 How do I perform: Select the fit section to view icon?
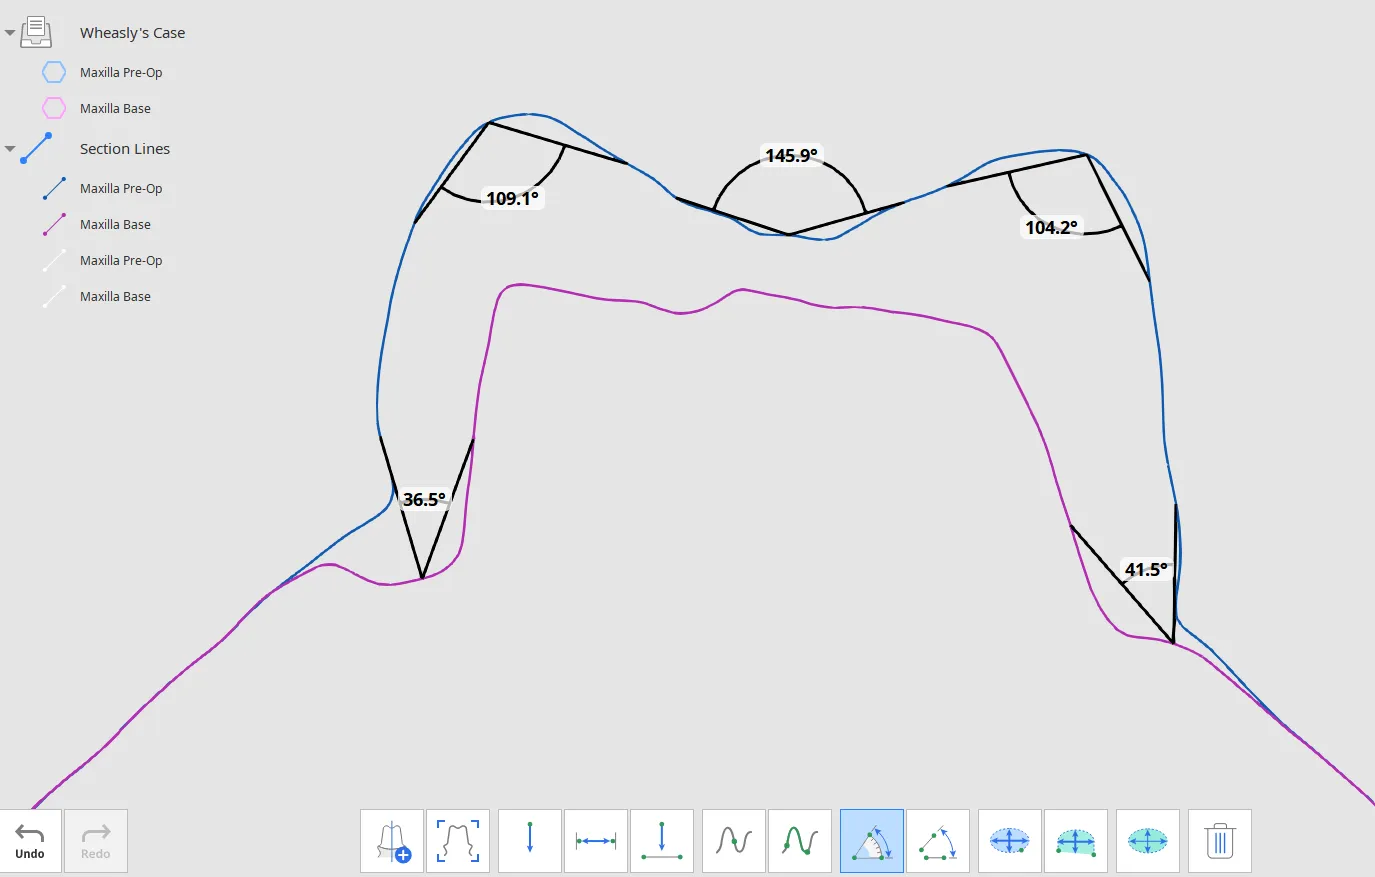[x=458, y=841]
